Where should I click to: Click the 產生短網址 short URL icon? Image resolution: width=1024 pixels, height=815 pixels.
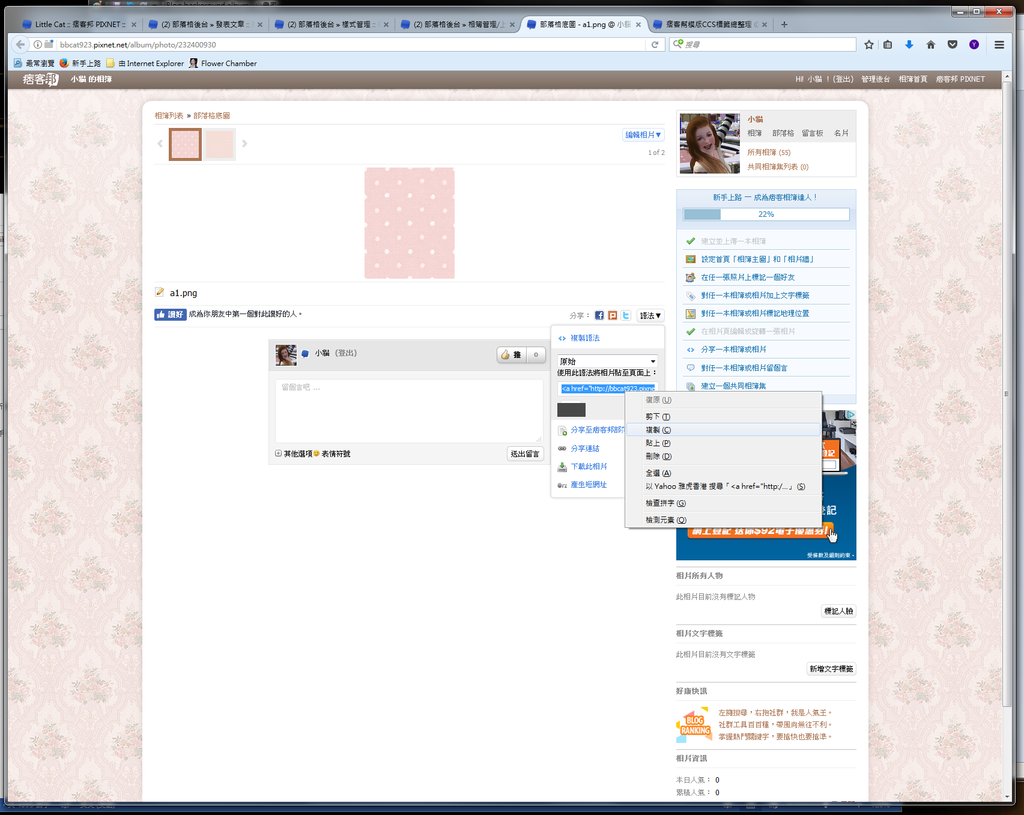563,485
